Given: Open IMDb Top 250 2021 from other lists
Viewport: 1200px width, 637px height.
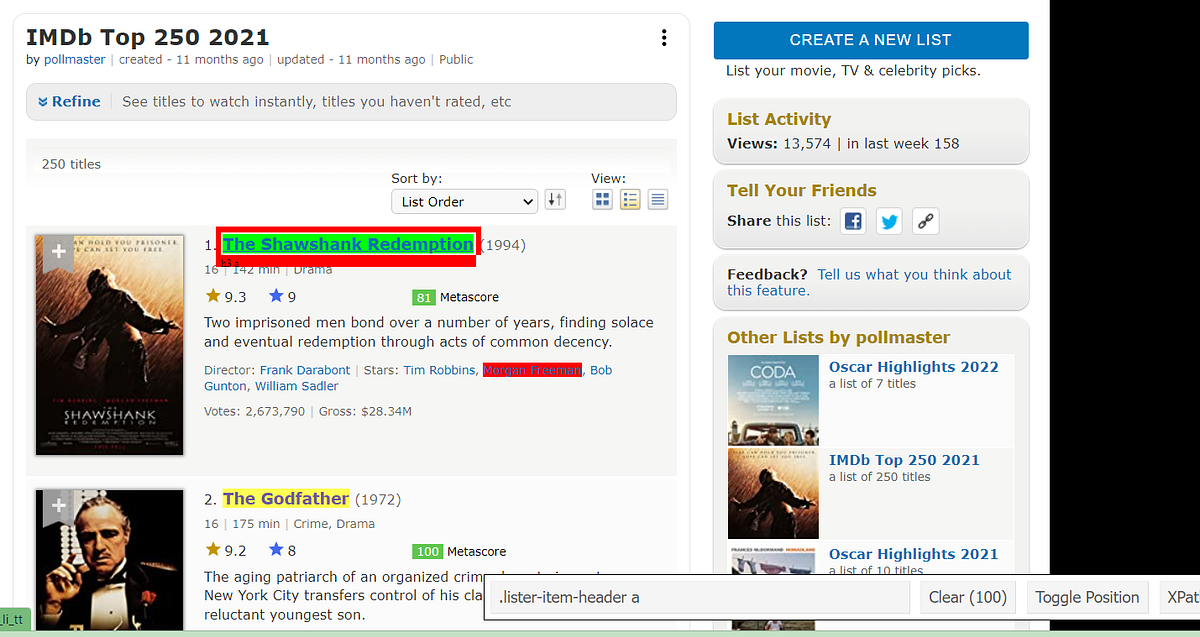Looking at the screenshot, I should pos(904,460).
